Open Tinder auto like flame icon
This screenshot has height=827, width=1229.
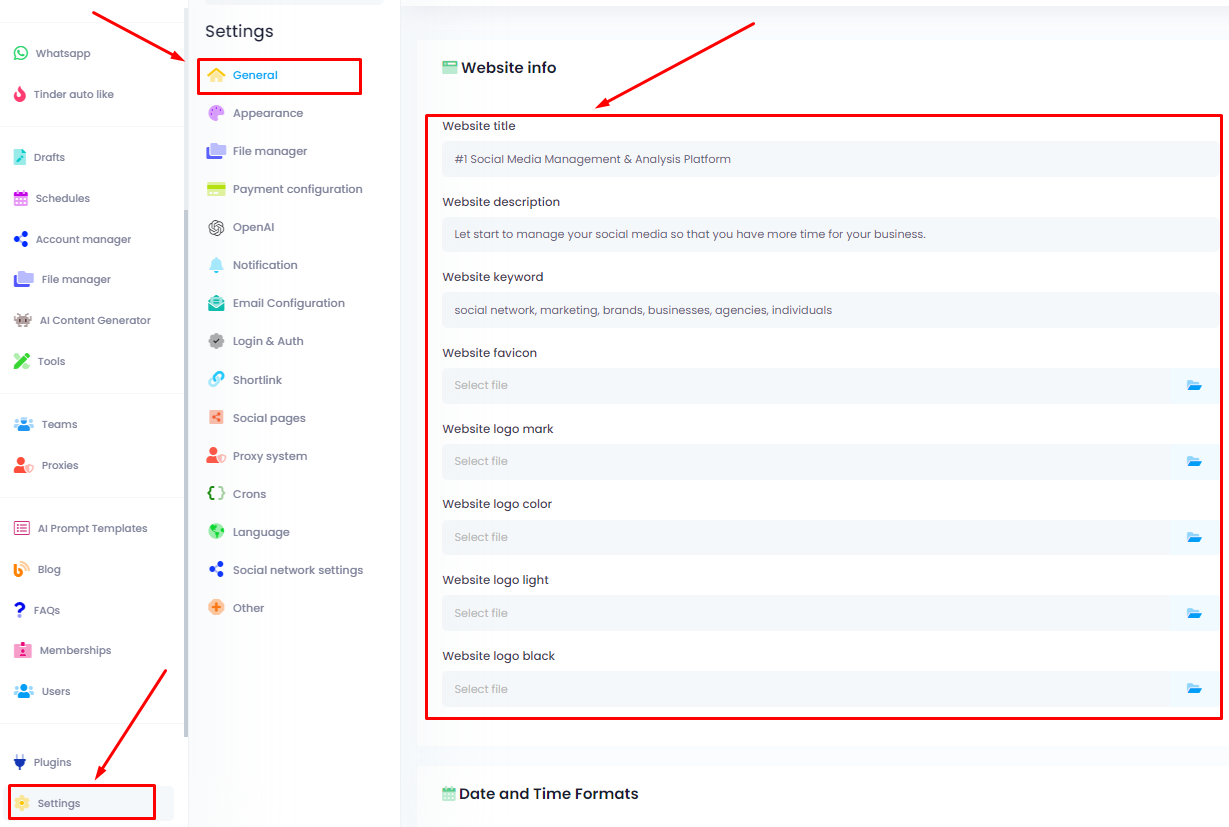[x=20, y=94]
